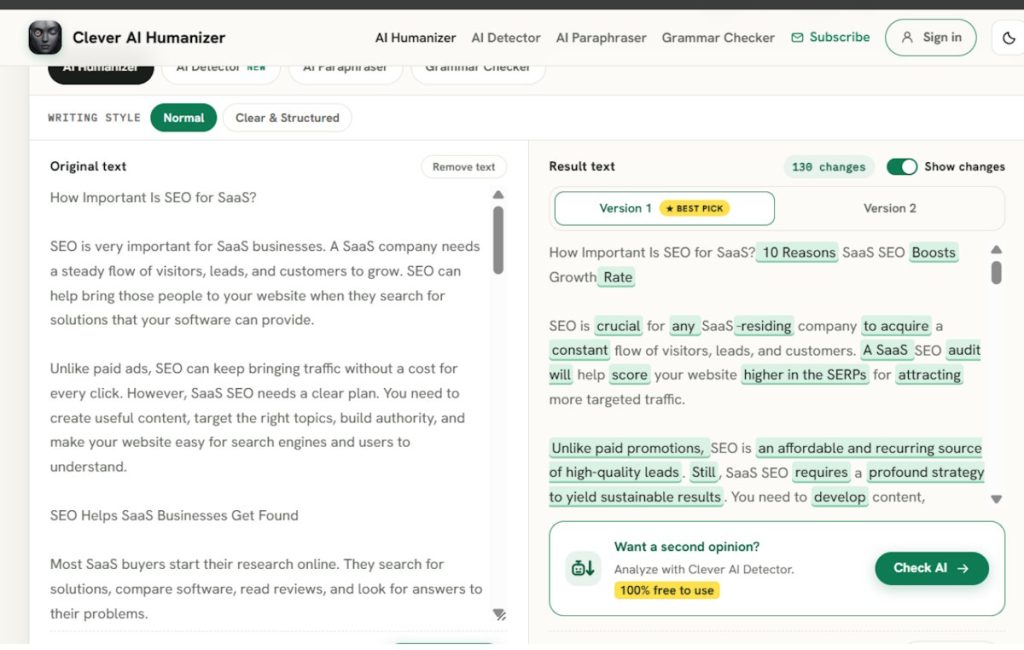Click the Clever AI Humanizer face logo
Viewport: 1024px width, 650px height.
[x=45, y=37]
